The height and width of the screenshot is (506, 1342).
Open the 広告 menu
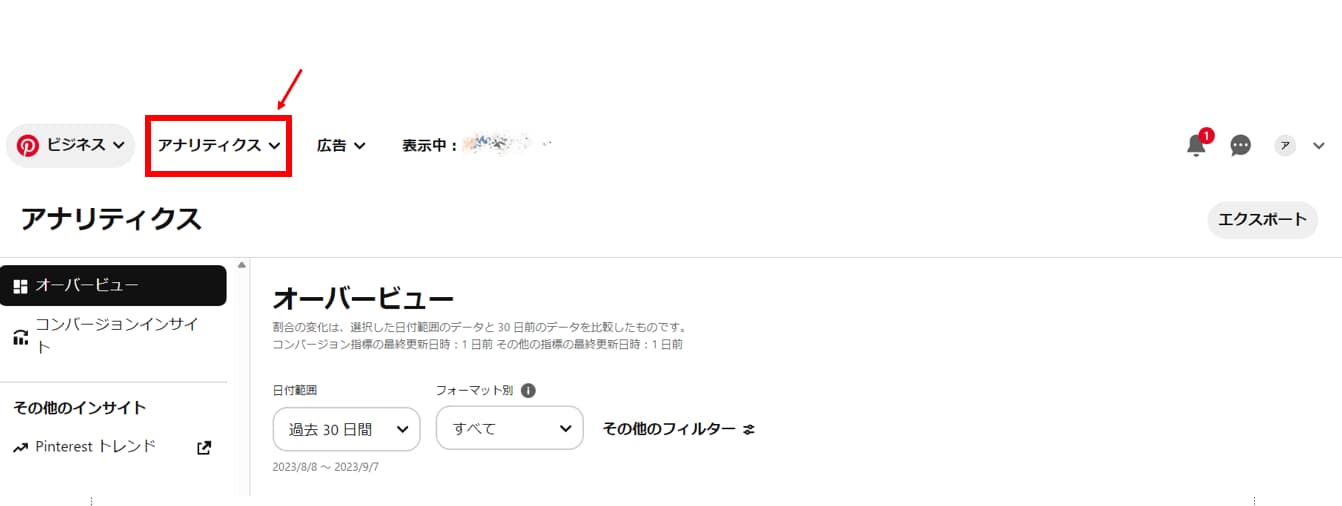point(341,146)
